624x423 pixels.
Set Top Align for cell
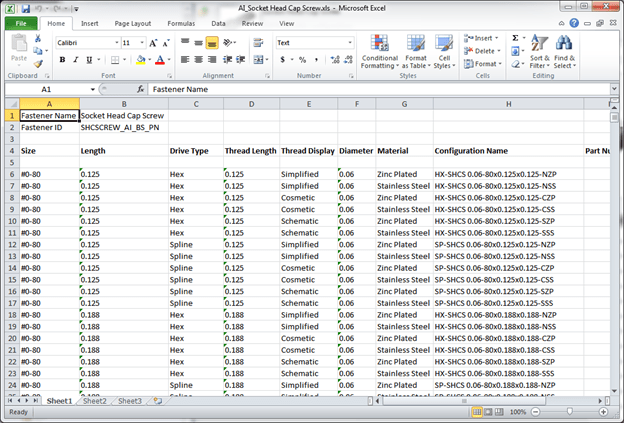(185, 42)
